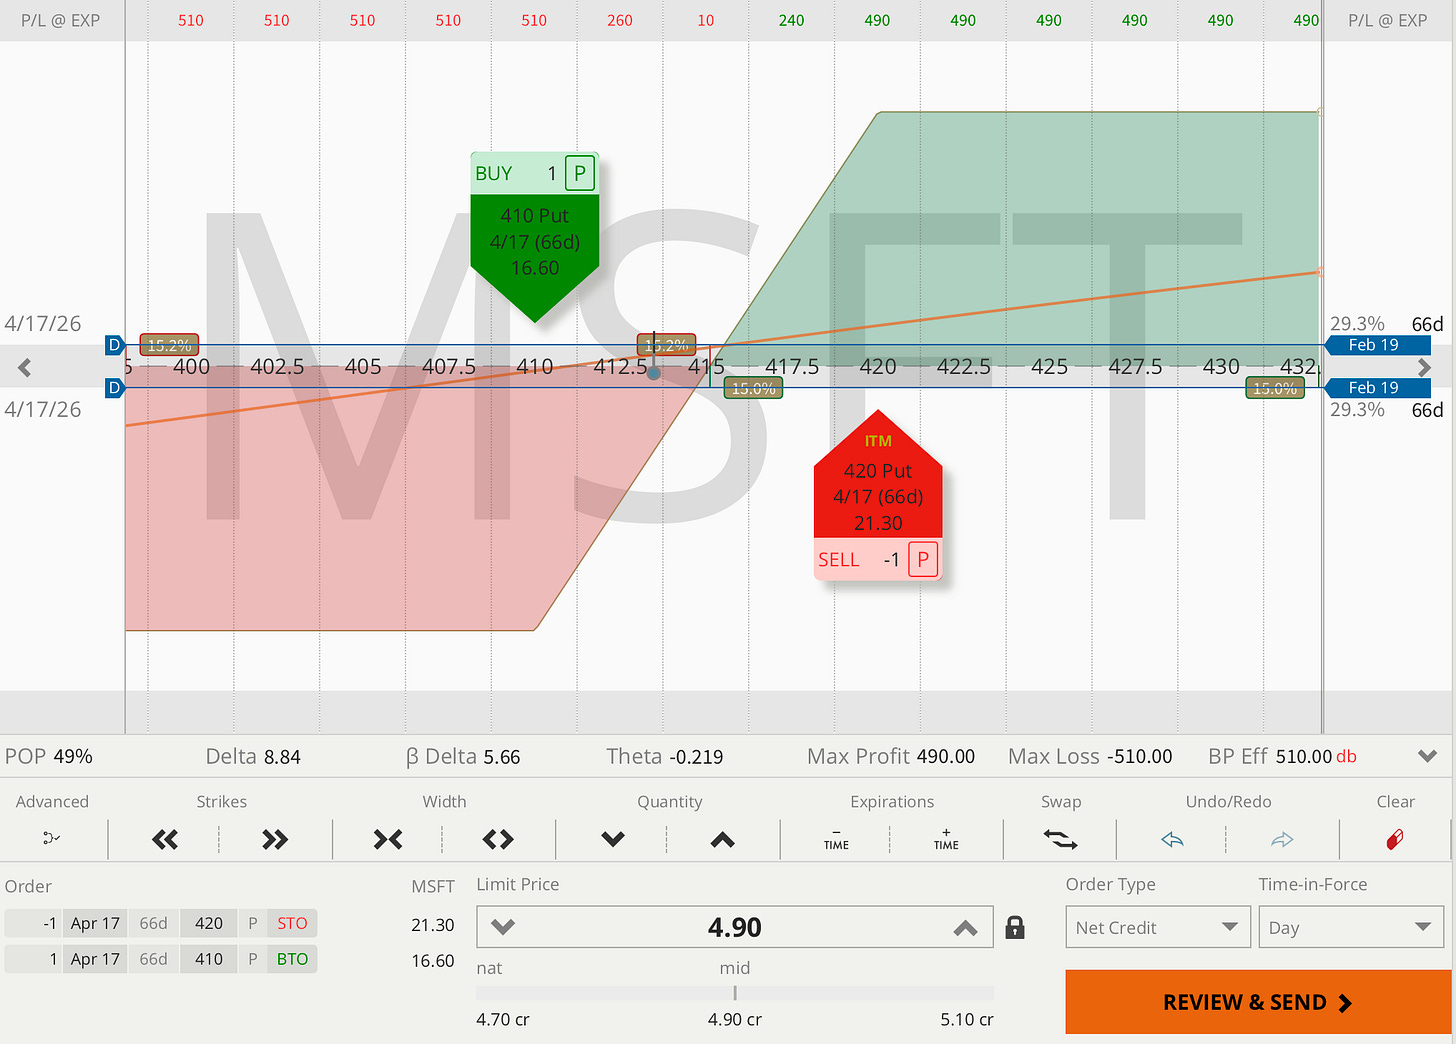Screen dimensions: 1456x1044
Task: Move expiration earlier with minus TIME
Action: coord(836,839)
